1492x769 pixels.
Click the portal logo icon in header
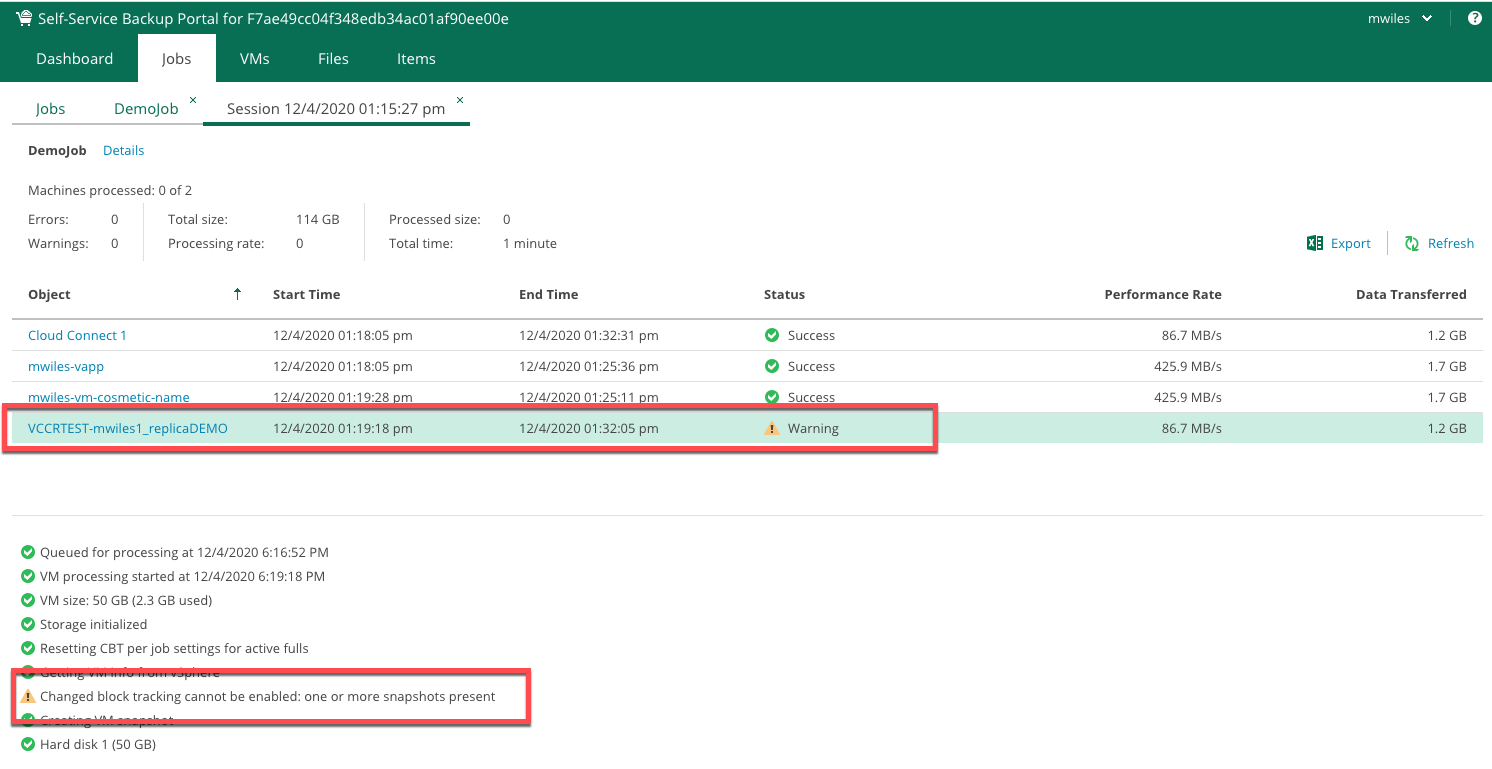tap(23, 18)
